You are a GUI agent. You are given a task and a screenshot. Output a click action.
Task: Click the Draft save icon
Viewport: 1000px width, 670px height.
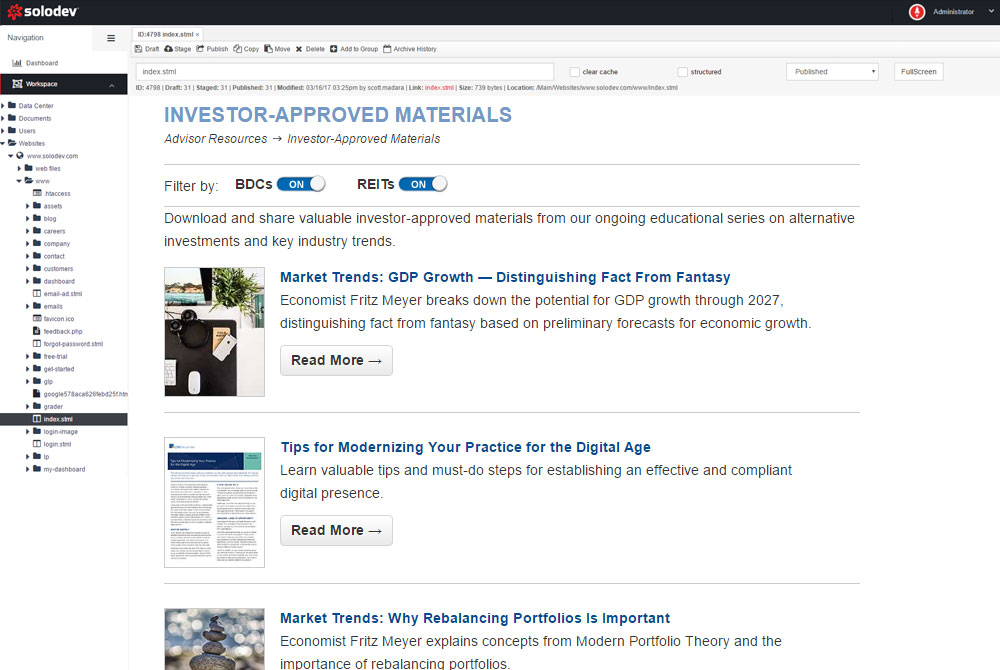138,49
